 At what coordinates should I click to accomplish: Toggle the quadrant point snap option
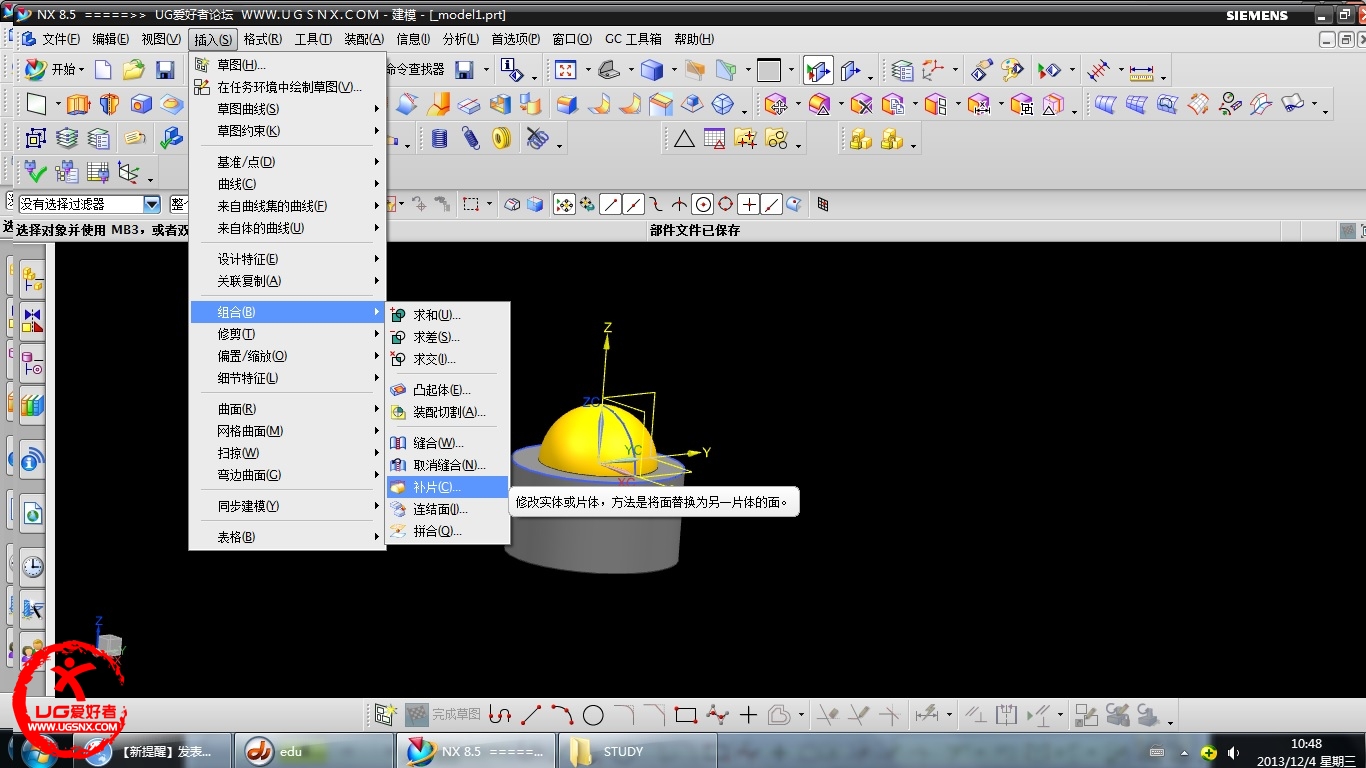pos(726,204)
